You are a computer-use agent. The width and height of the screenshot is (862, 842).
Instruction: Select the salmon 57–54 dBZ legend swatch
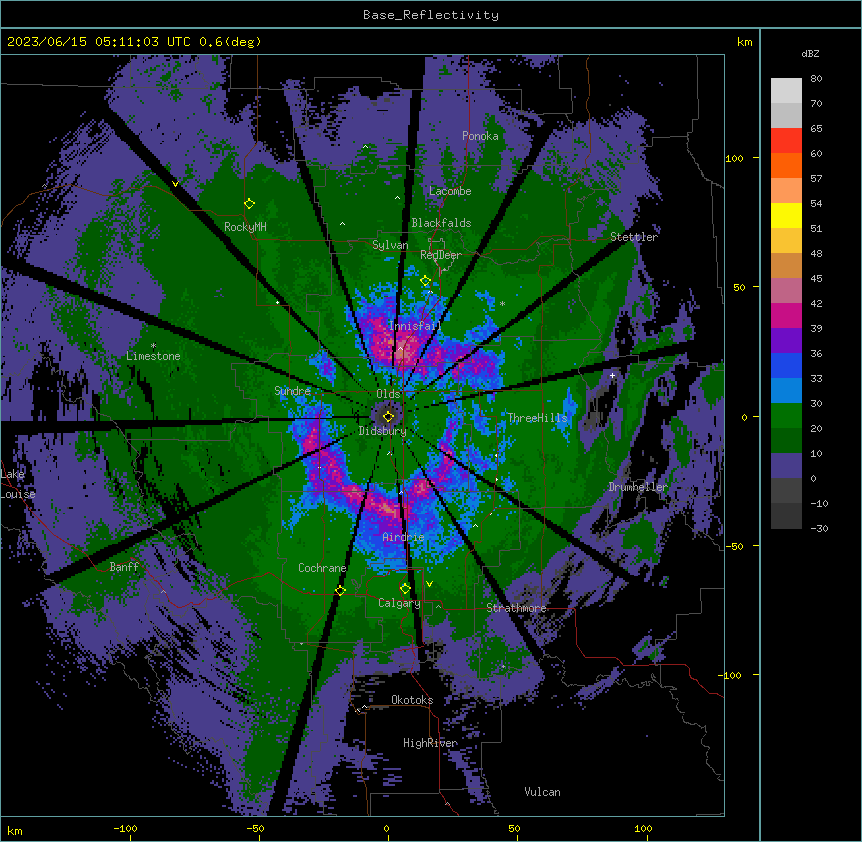pyautogui.click(x=786, y=191)
